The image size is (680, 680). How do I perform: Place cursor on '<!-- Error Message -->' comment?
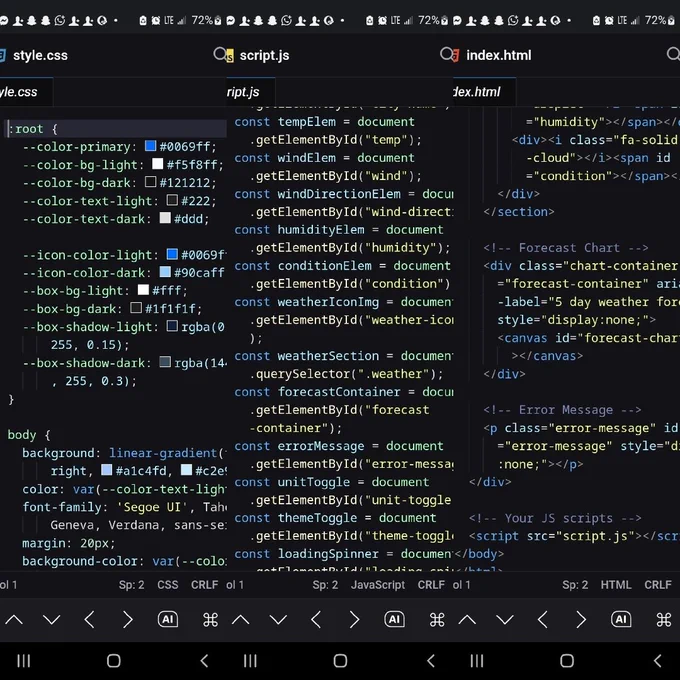pos(562,410)
